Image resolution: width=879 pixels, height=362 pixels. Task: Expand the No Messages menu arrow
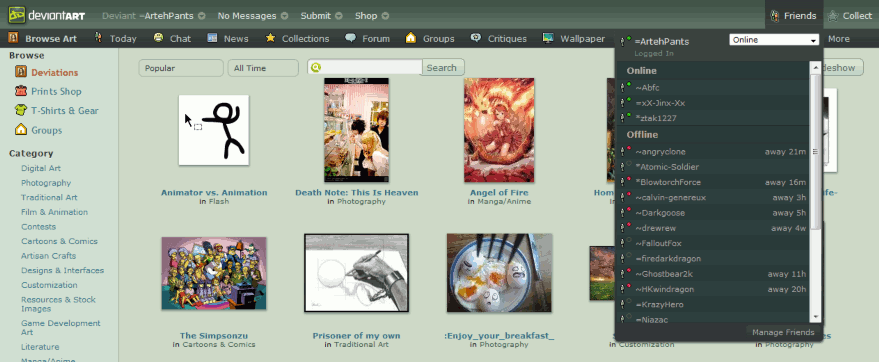(284, 16)
